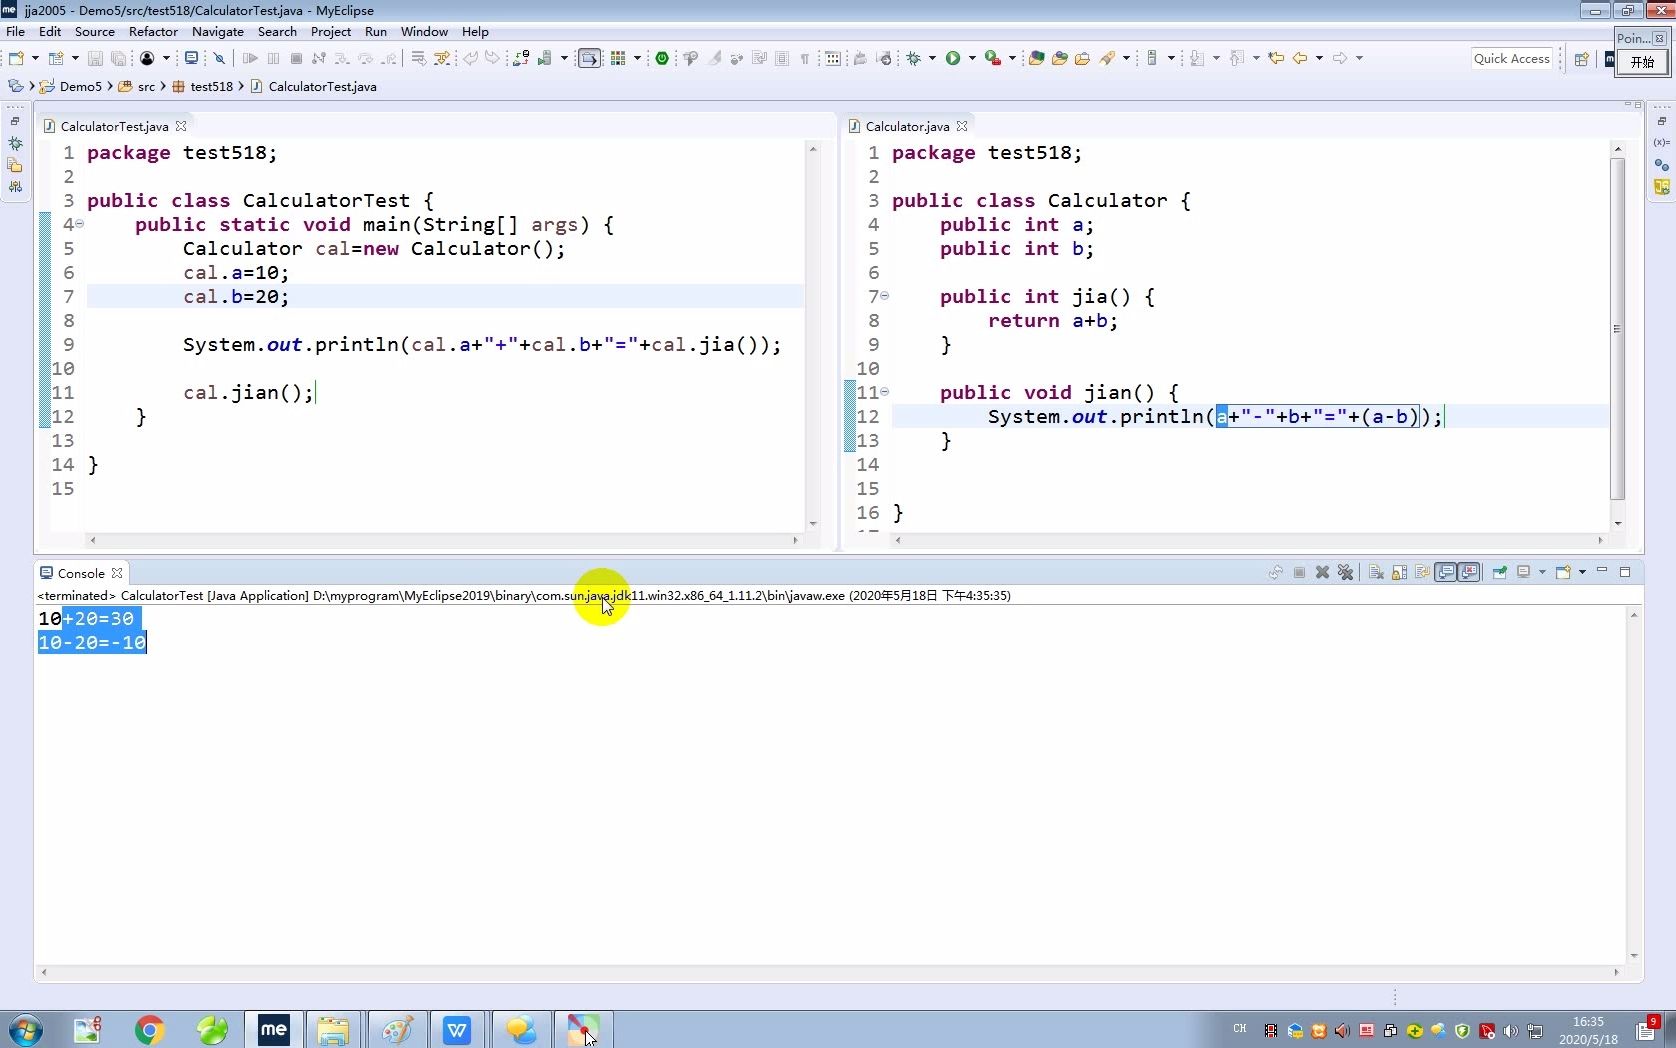The image size is (1676, 1048).
Task: Click the Show Whitespace Characters pilcrow icon
Action: pos(805,58)
